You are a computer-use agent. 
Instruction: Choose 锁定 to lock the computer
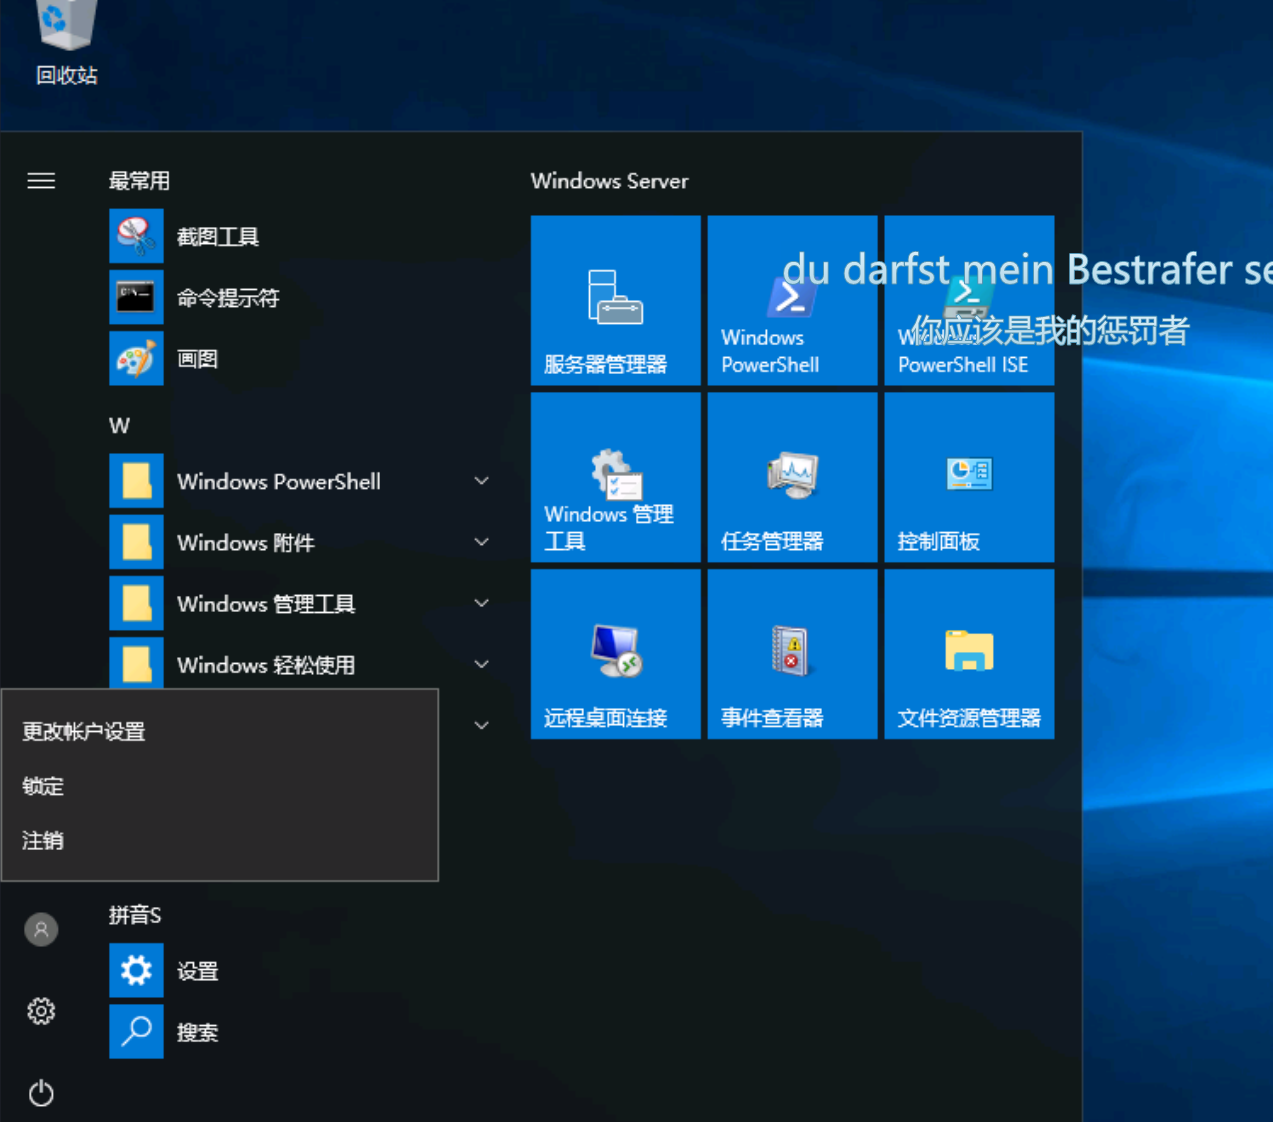(x=43, y=787)
